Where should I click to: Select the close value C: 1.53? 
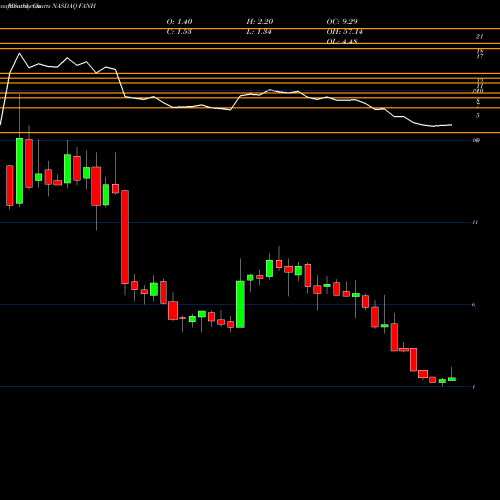click(179, 32)
